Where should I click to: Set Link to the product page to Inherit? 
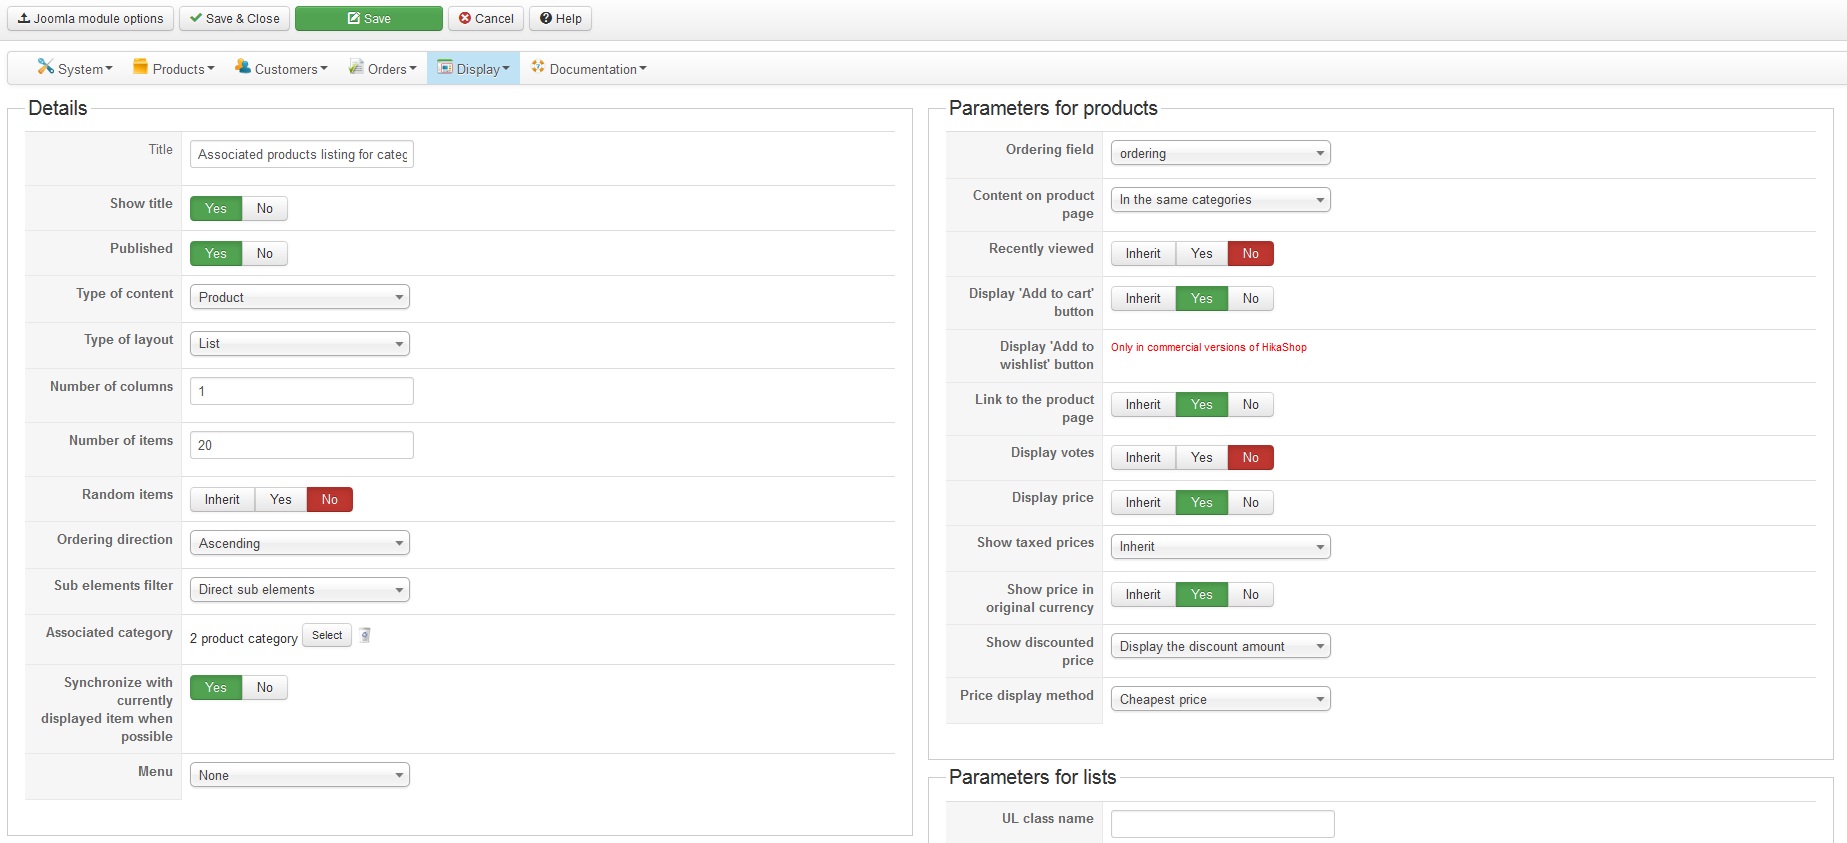1143,404
